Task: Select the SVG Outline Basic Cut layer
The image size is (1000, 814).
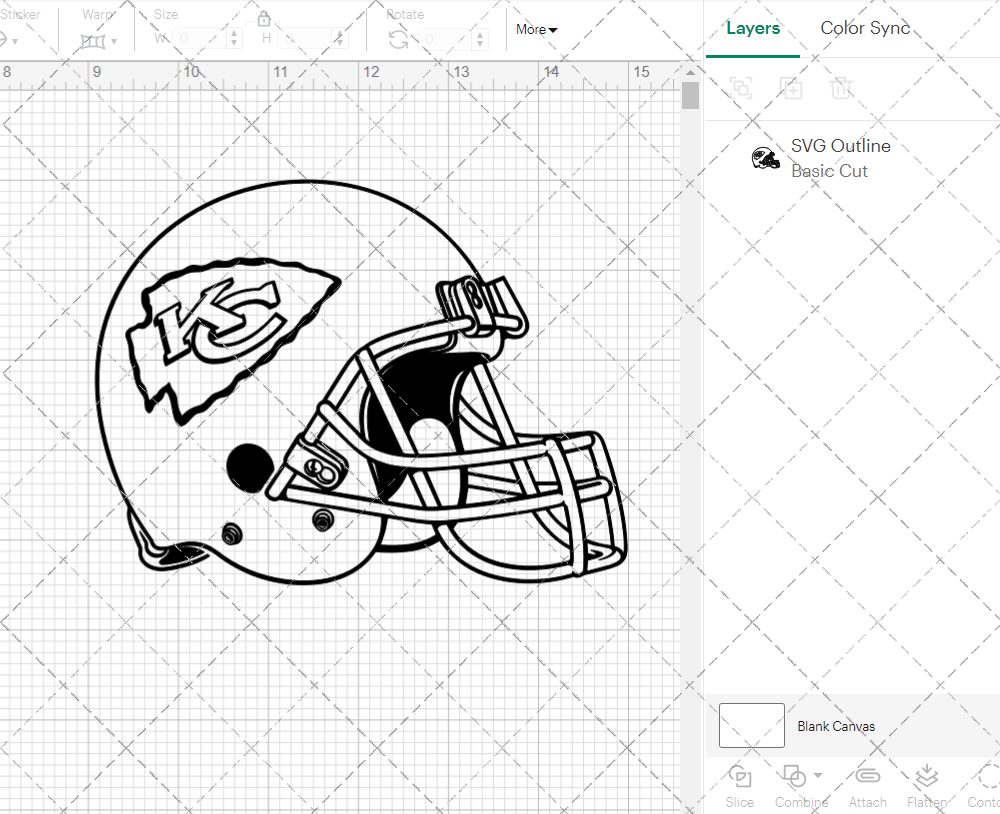Action: point(840,158)
